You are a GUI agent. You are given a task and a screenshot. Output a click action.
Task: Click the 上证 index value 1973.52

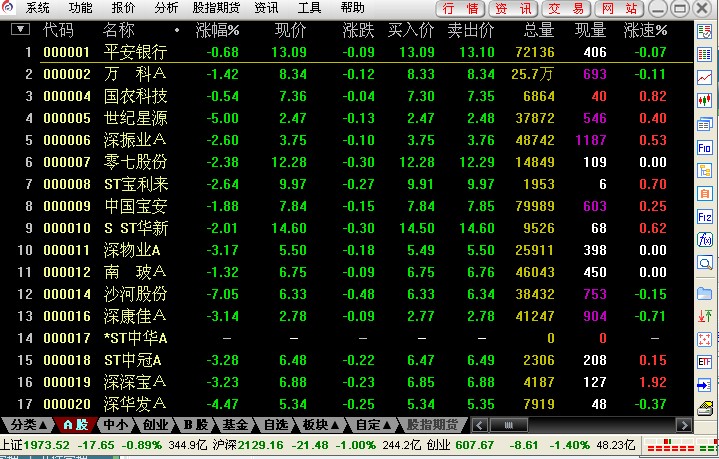[x=47, y=445]
